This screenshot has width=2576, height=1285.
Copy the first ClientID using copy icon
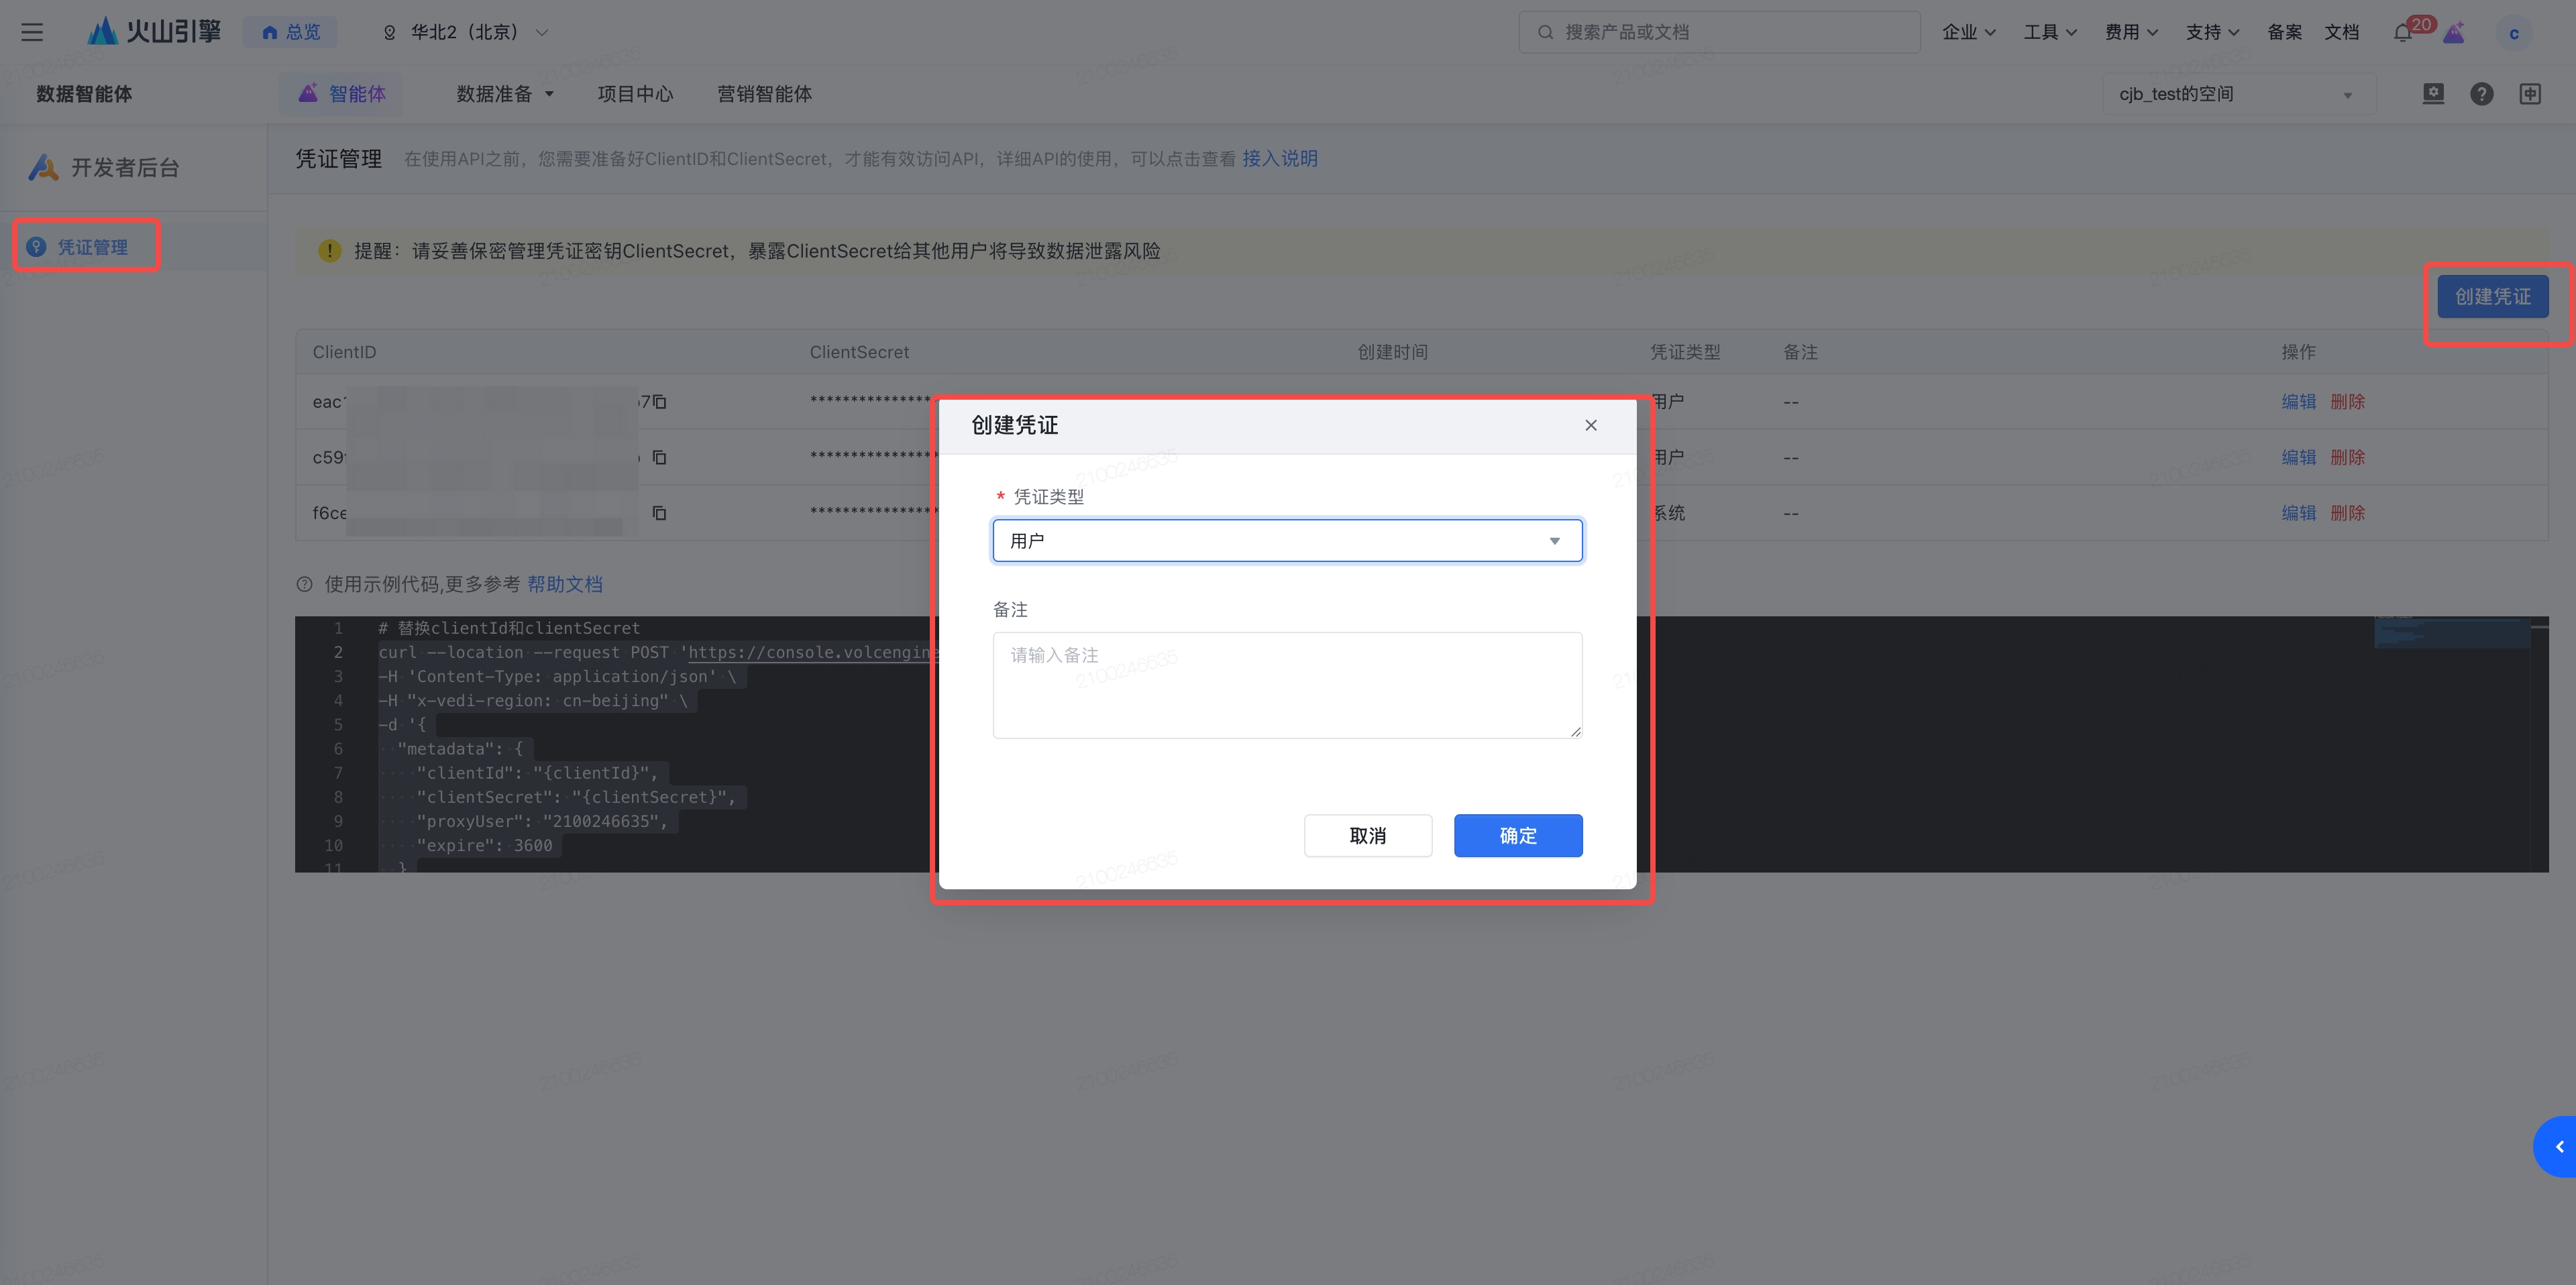pyautogui.click(x=660, y=402)
